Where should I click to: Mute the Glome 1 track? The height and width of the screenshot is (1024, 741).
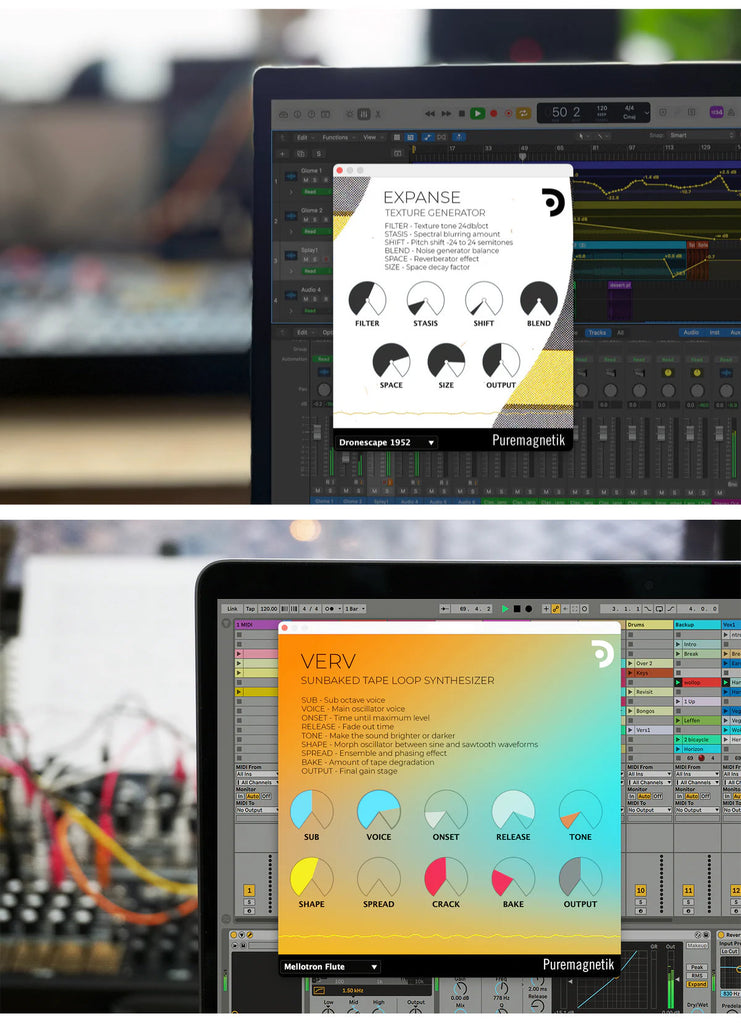[306, 180]
